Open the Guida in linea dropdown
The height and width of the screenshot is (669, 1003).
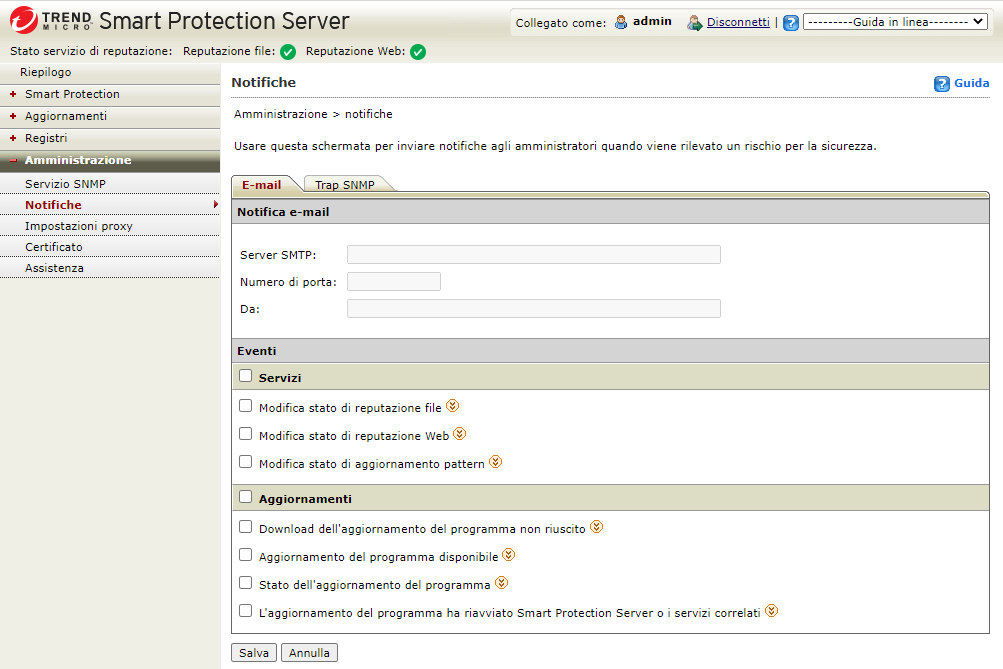click(895, 22)
